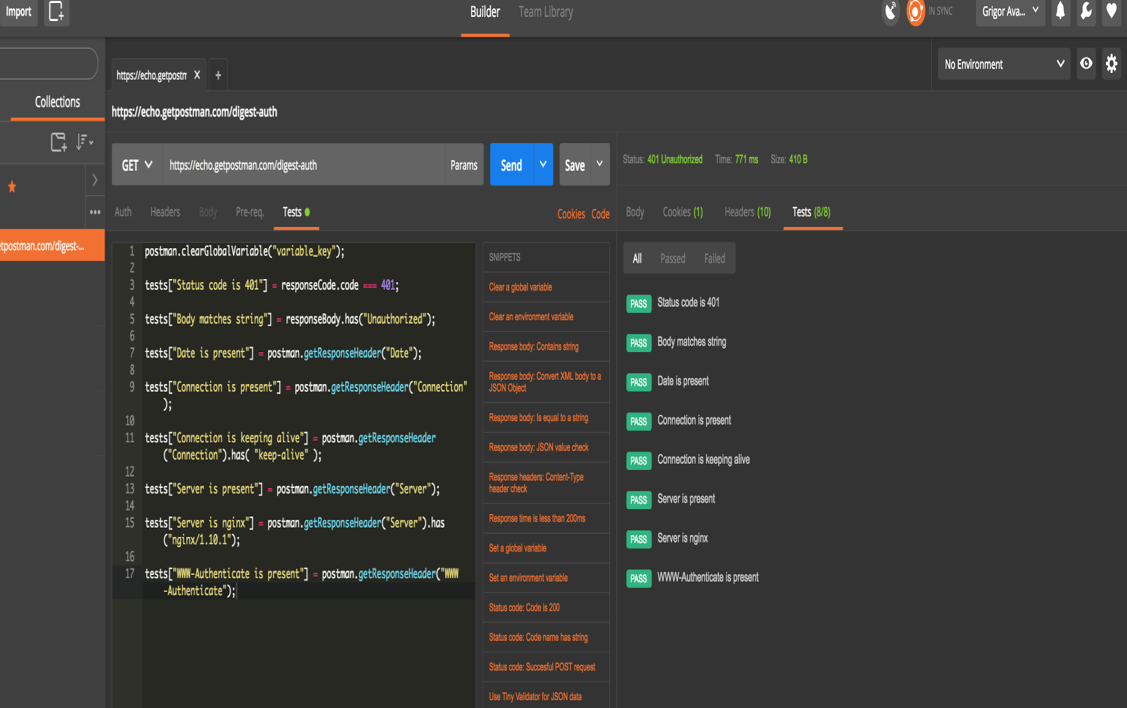Create a new collection with the folder-plus icon
The image size is (1127, 708).
tap(59, 142)
